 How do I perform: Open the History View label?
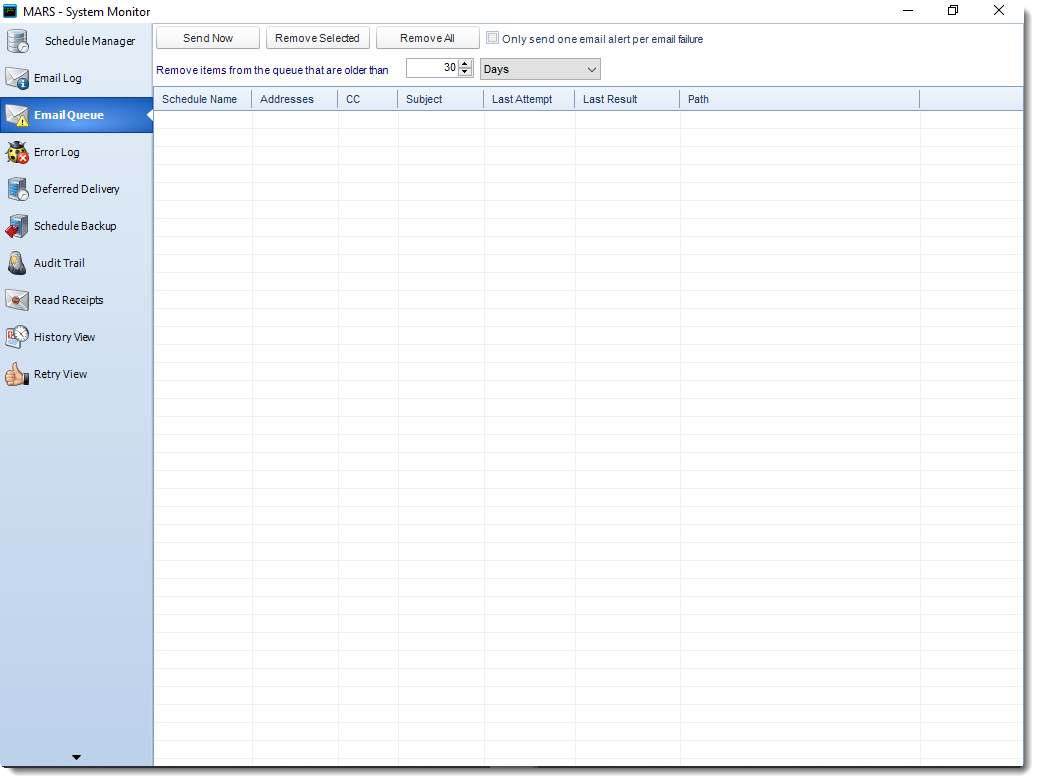coord(64,337)
